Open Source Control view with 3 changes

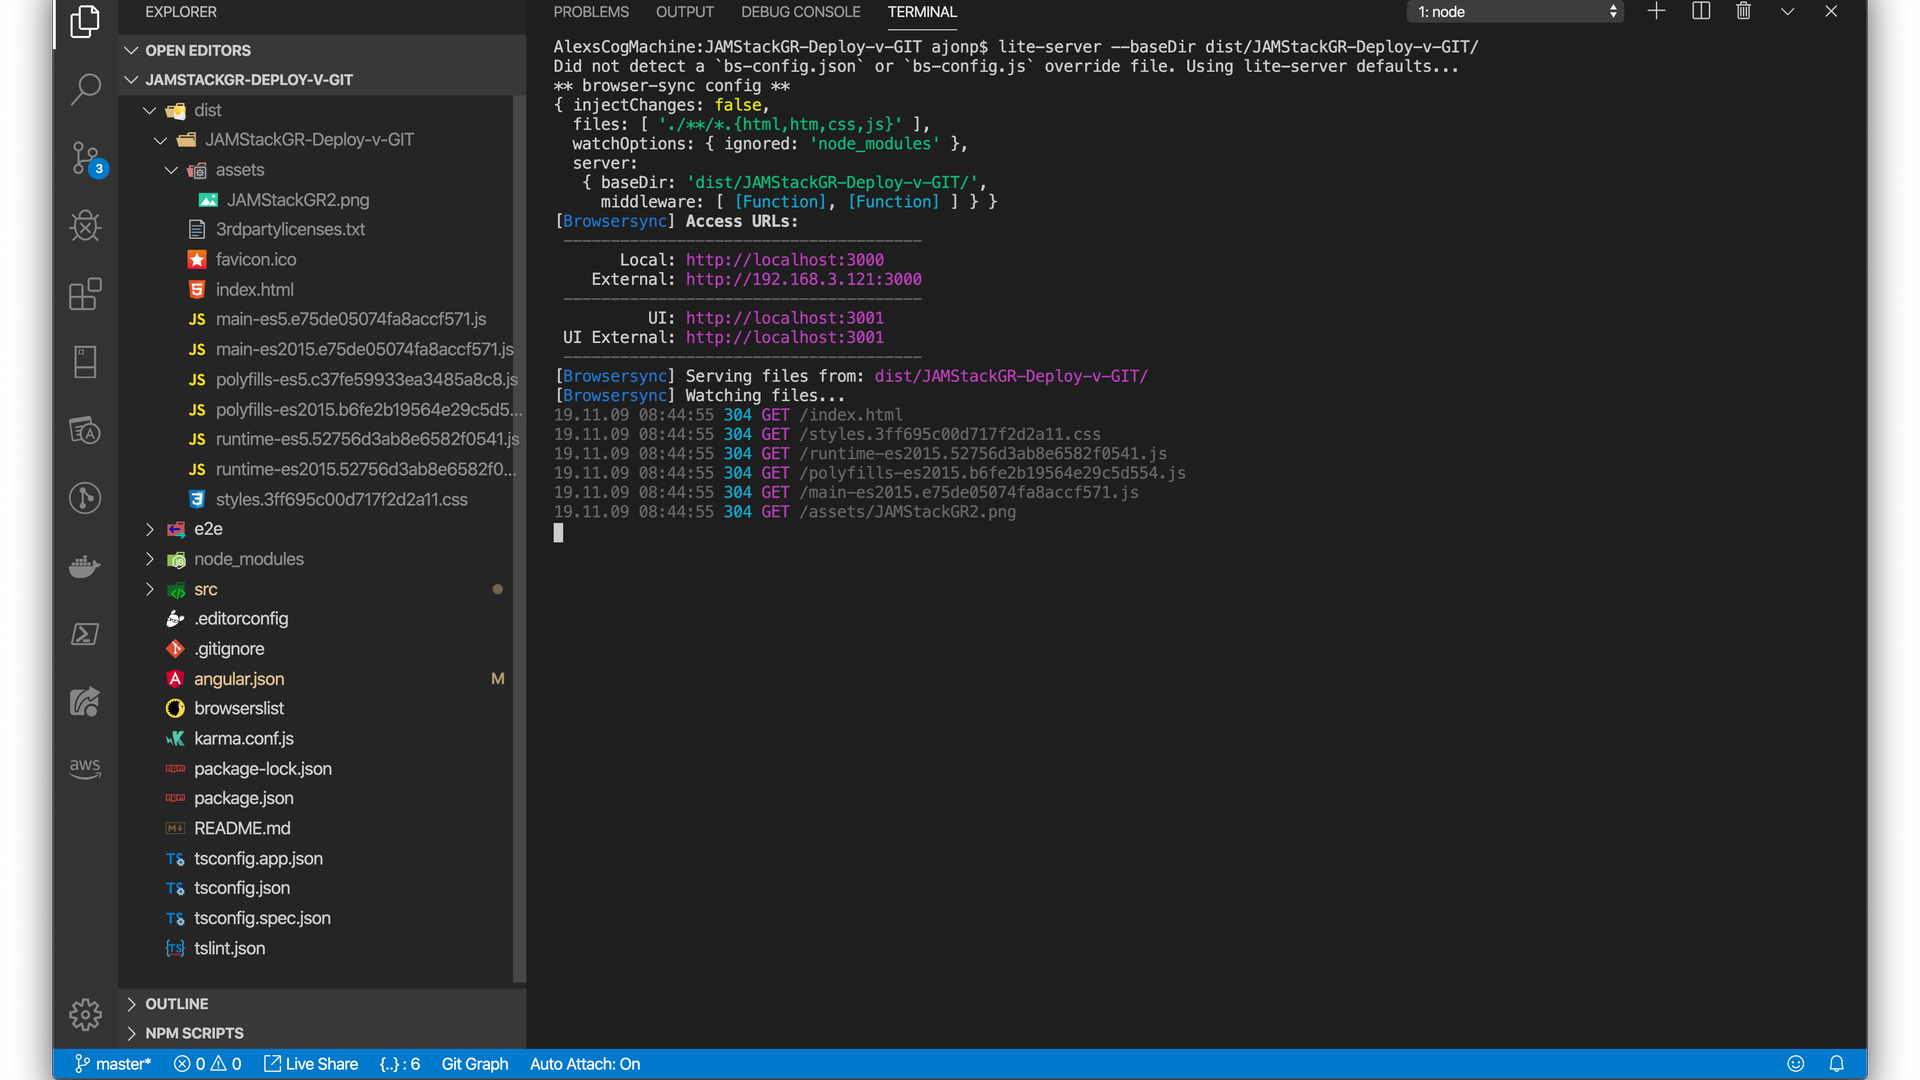point(85,158)
